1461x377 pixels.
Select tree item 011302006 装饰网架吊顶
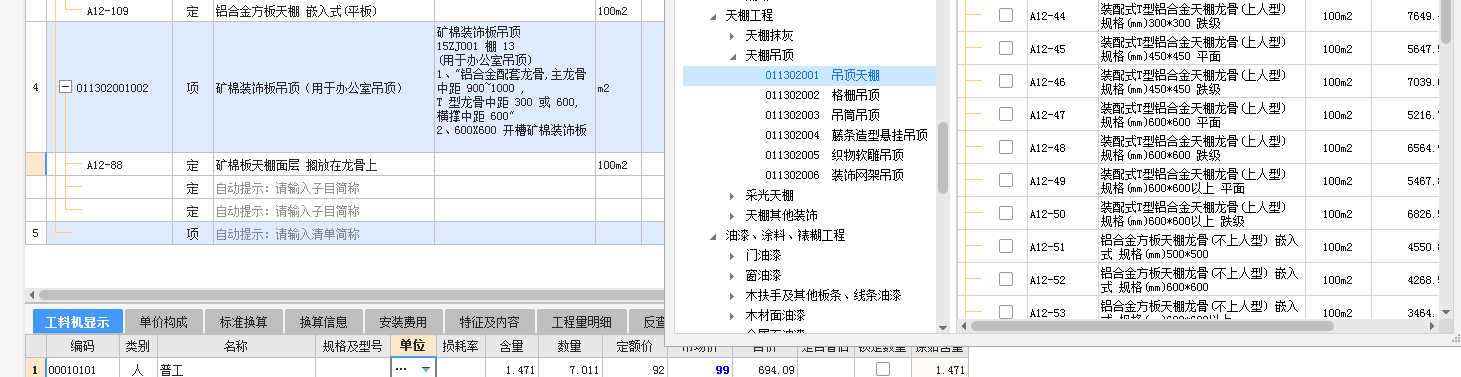point(834,175)
